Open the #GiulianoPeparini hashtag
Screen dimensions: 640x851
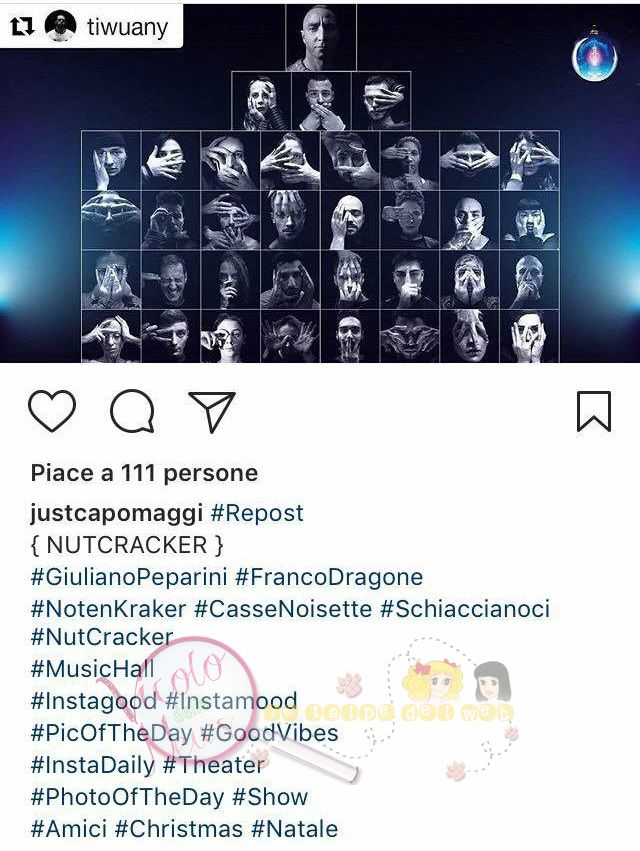(x=129, y=577)
